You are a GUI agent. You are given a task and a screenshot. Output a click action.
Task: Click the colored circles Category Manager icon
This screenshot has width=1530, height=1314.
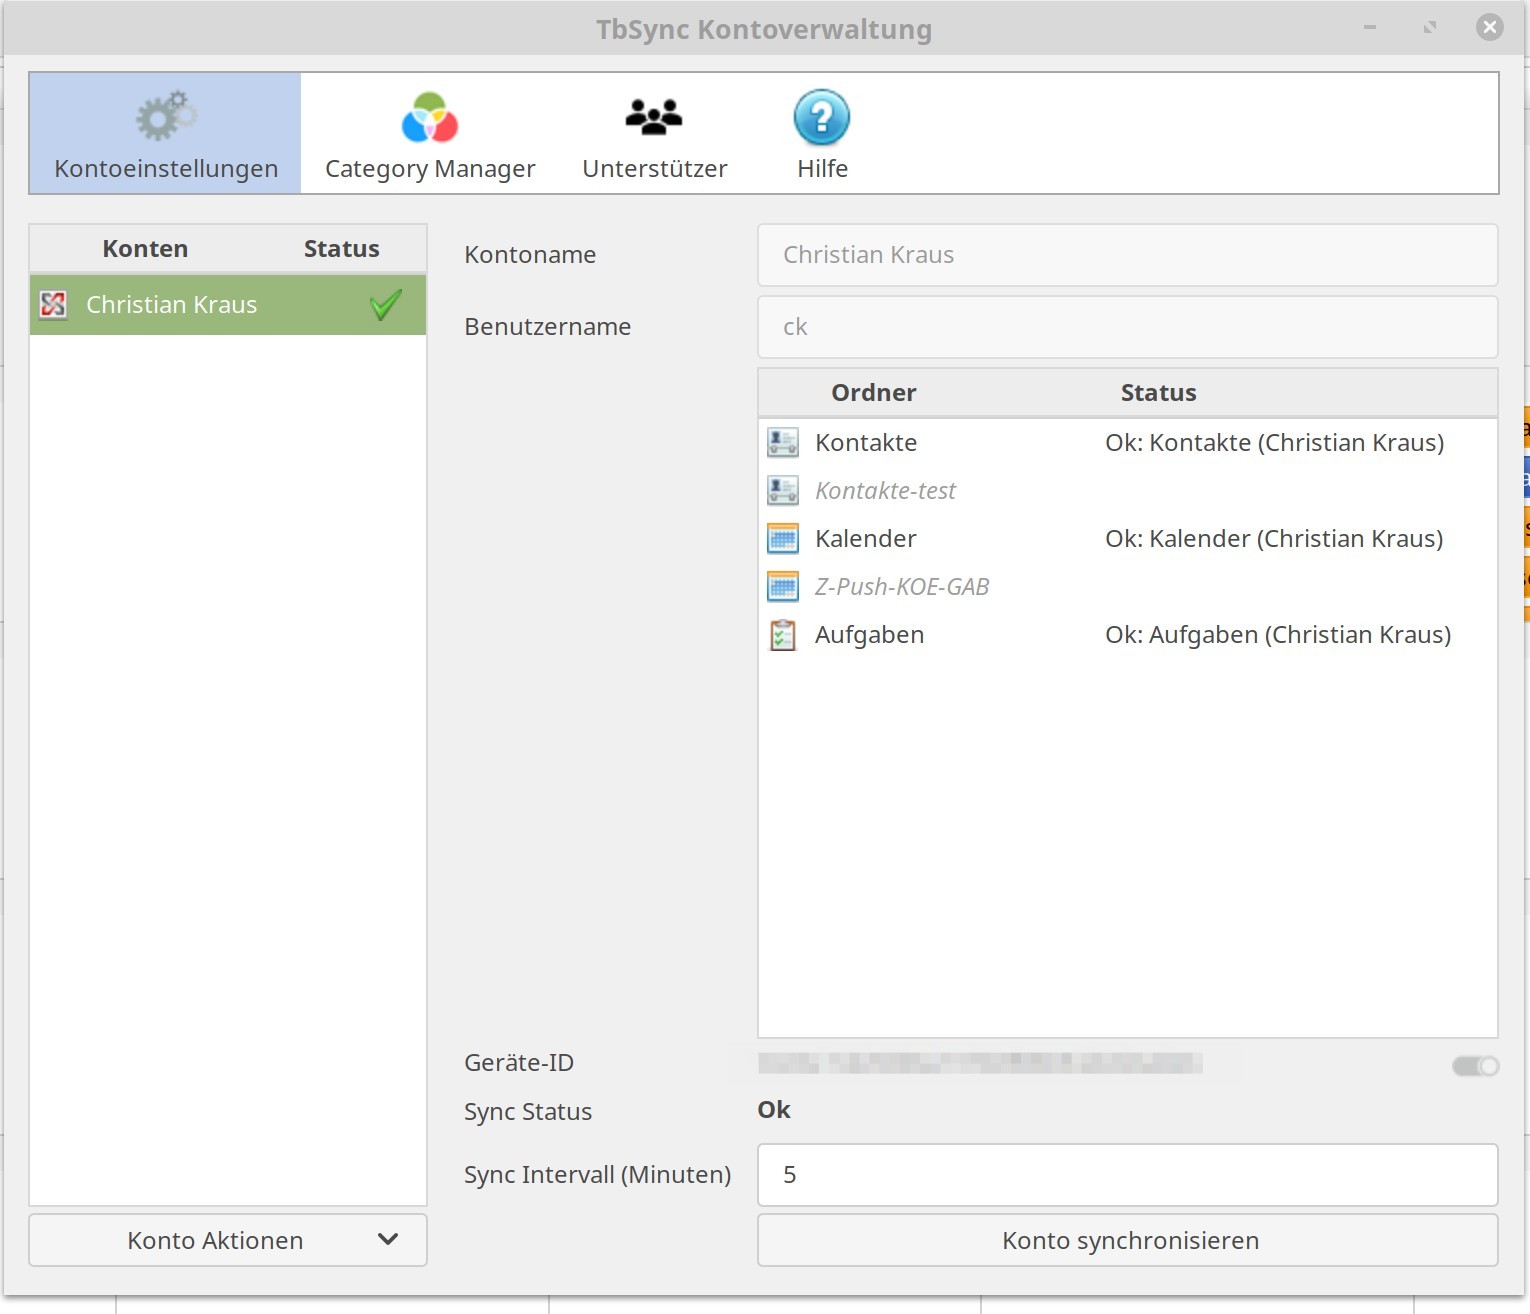click(x=430, y=118)
